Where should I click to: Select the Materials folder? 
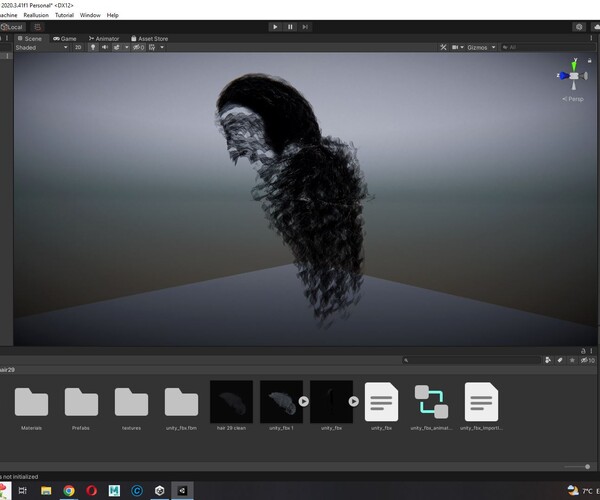[x=31, y=406]
